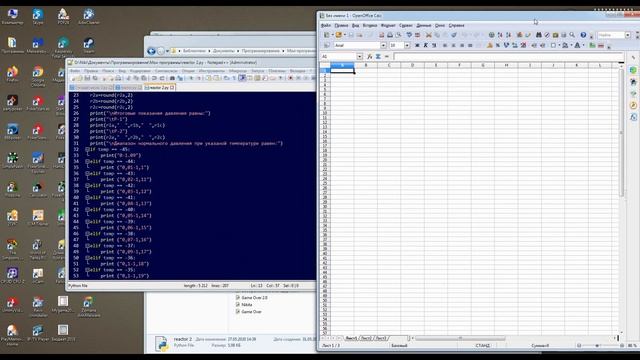Collapse the fold marker at code line 52

pyautogui.click(x=87, y=270)
